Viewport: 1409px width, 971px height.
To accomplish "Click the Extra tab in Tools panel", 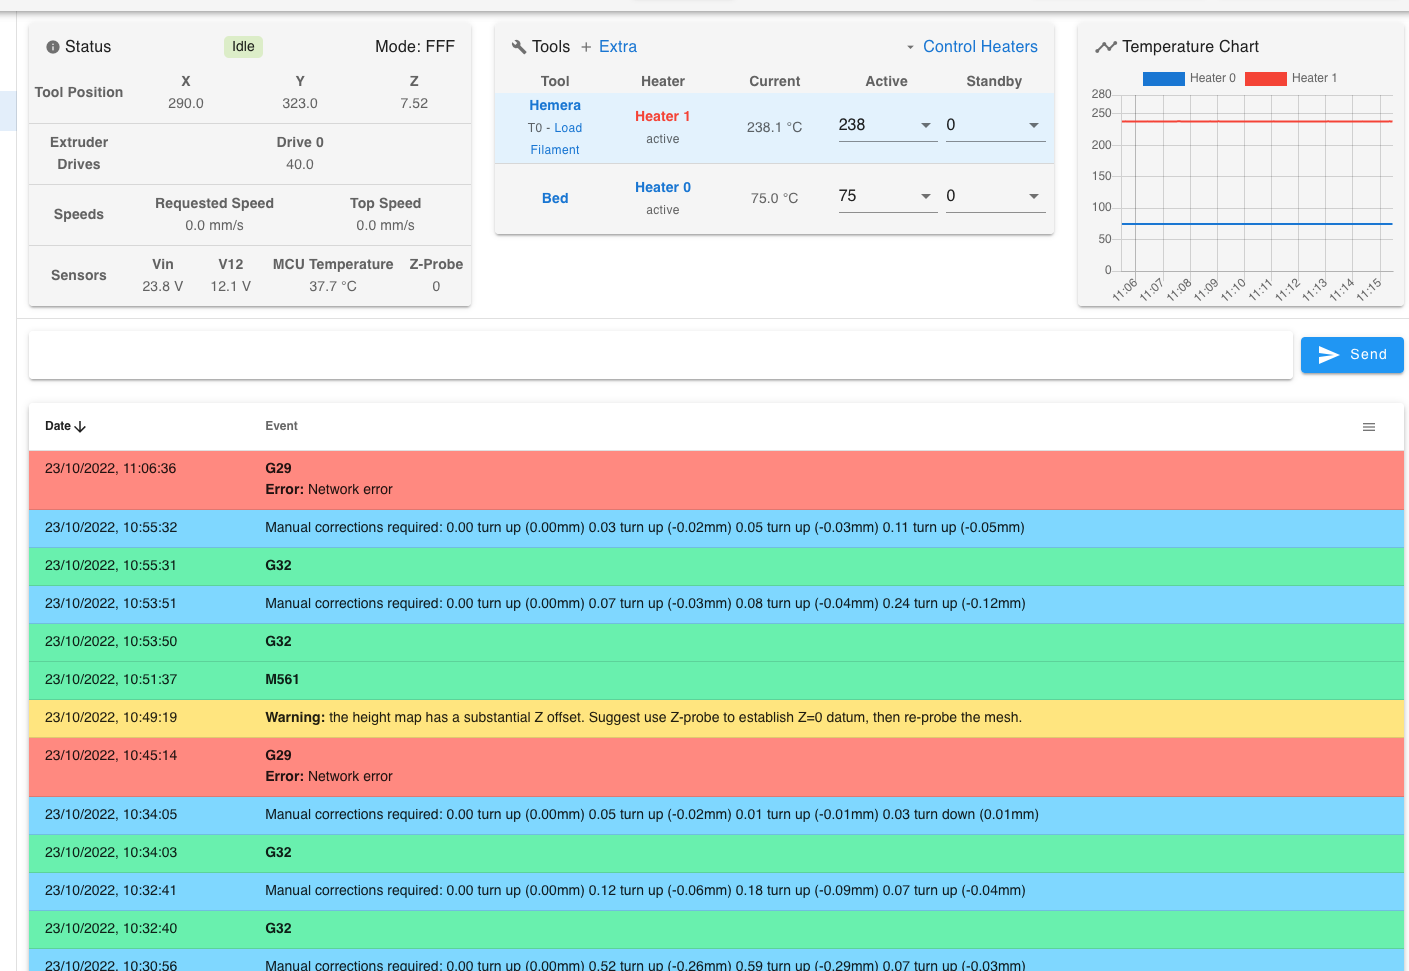I will pyautogui.click(x=618, y=47).
